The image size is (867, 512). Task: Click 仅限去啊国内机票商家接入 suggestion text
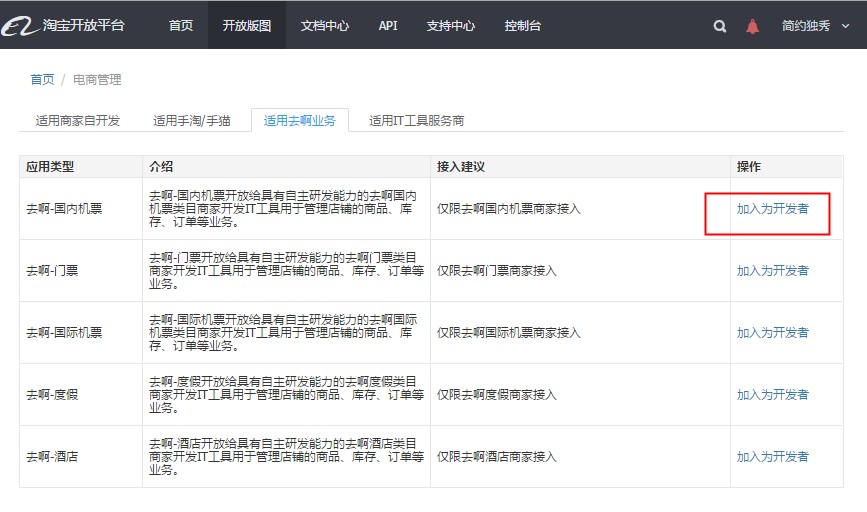pyautogui.click(x=509, y=209)
